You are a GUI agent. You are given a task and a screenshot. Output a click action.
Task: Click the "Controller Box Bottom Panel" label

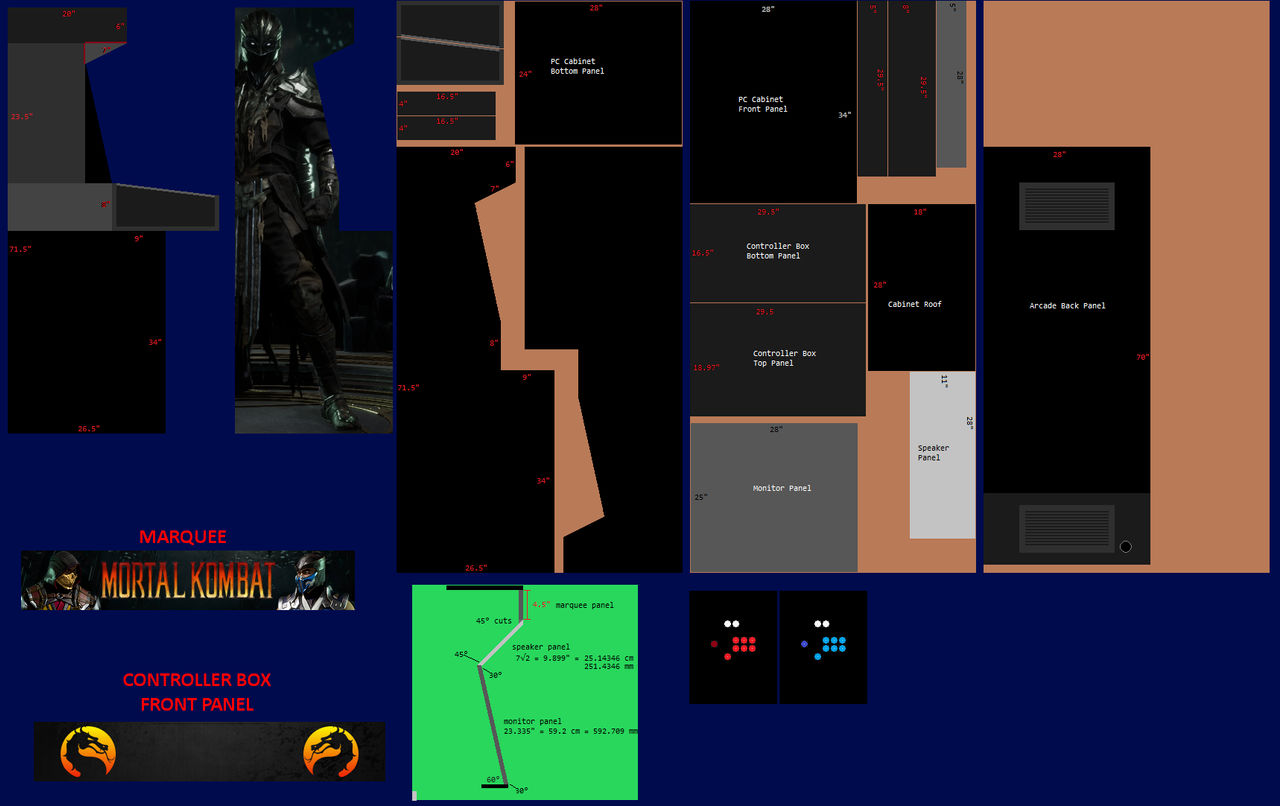[778, 251]
